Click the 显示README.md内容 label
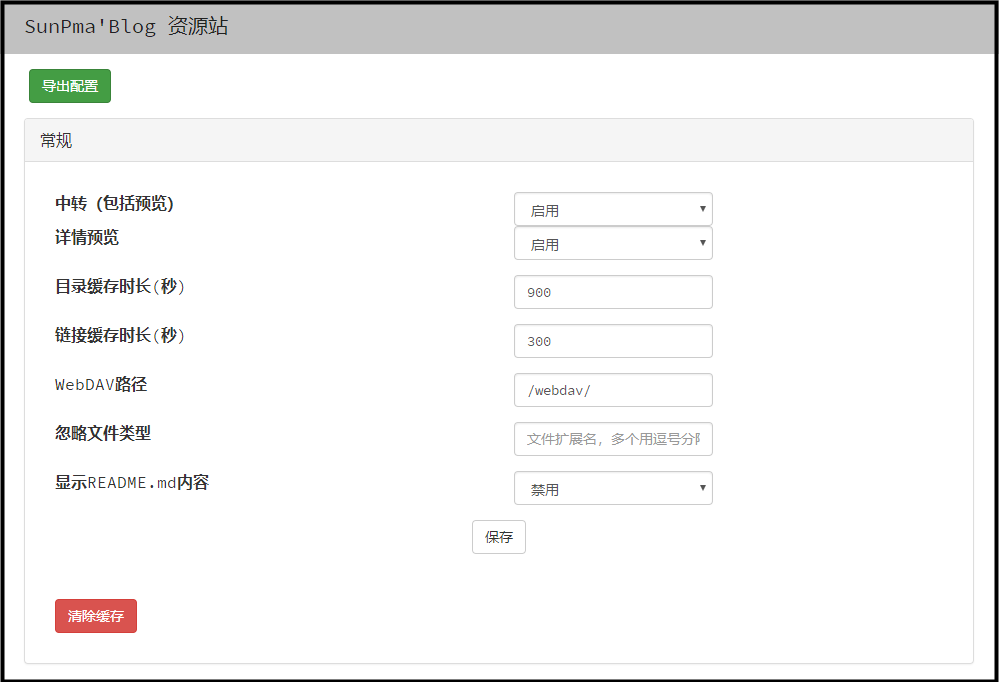The height and width of the screenshot is (682, 999). (132, 483)
